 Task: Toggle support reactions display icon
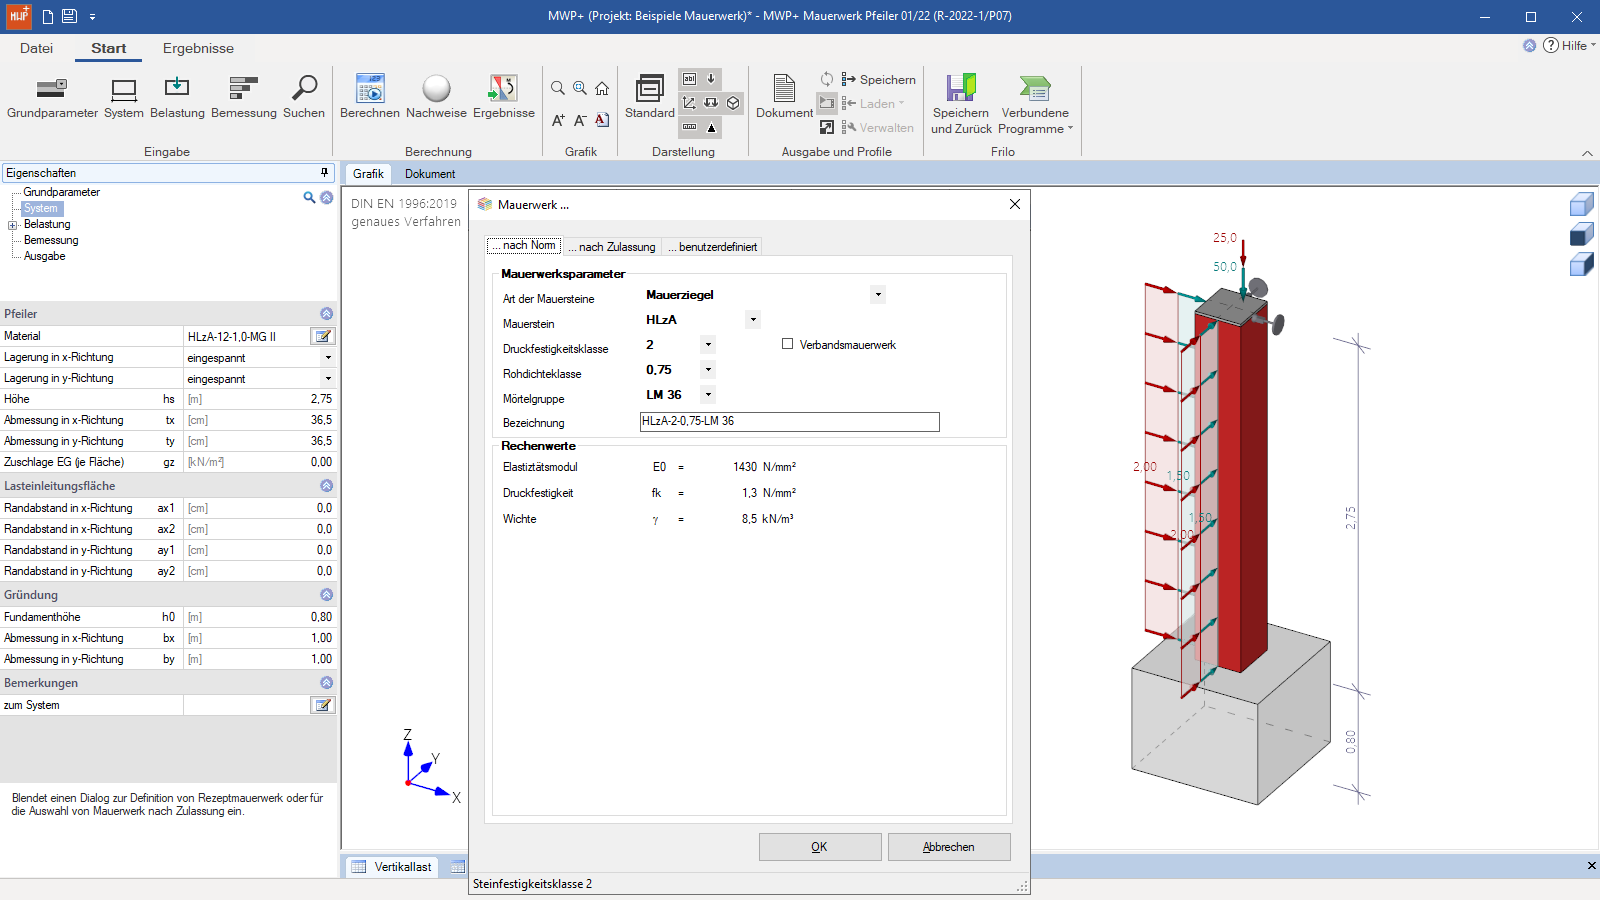[x=711, y=103]
